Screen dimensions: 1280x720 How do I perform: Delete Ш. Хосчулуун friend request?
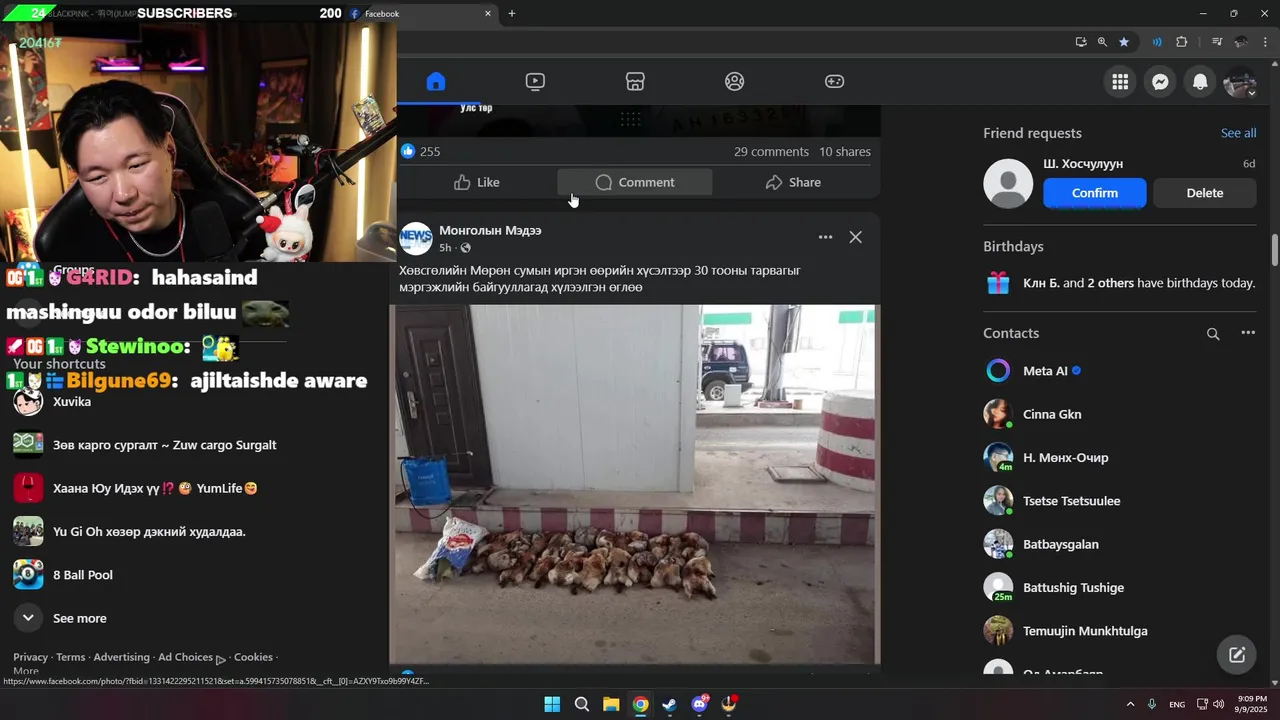tap(1205, 193)
